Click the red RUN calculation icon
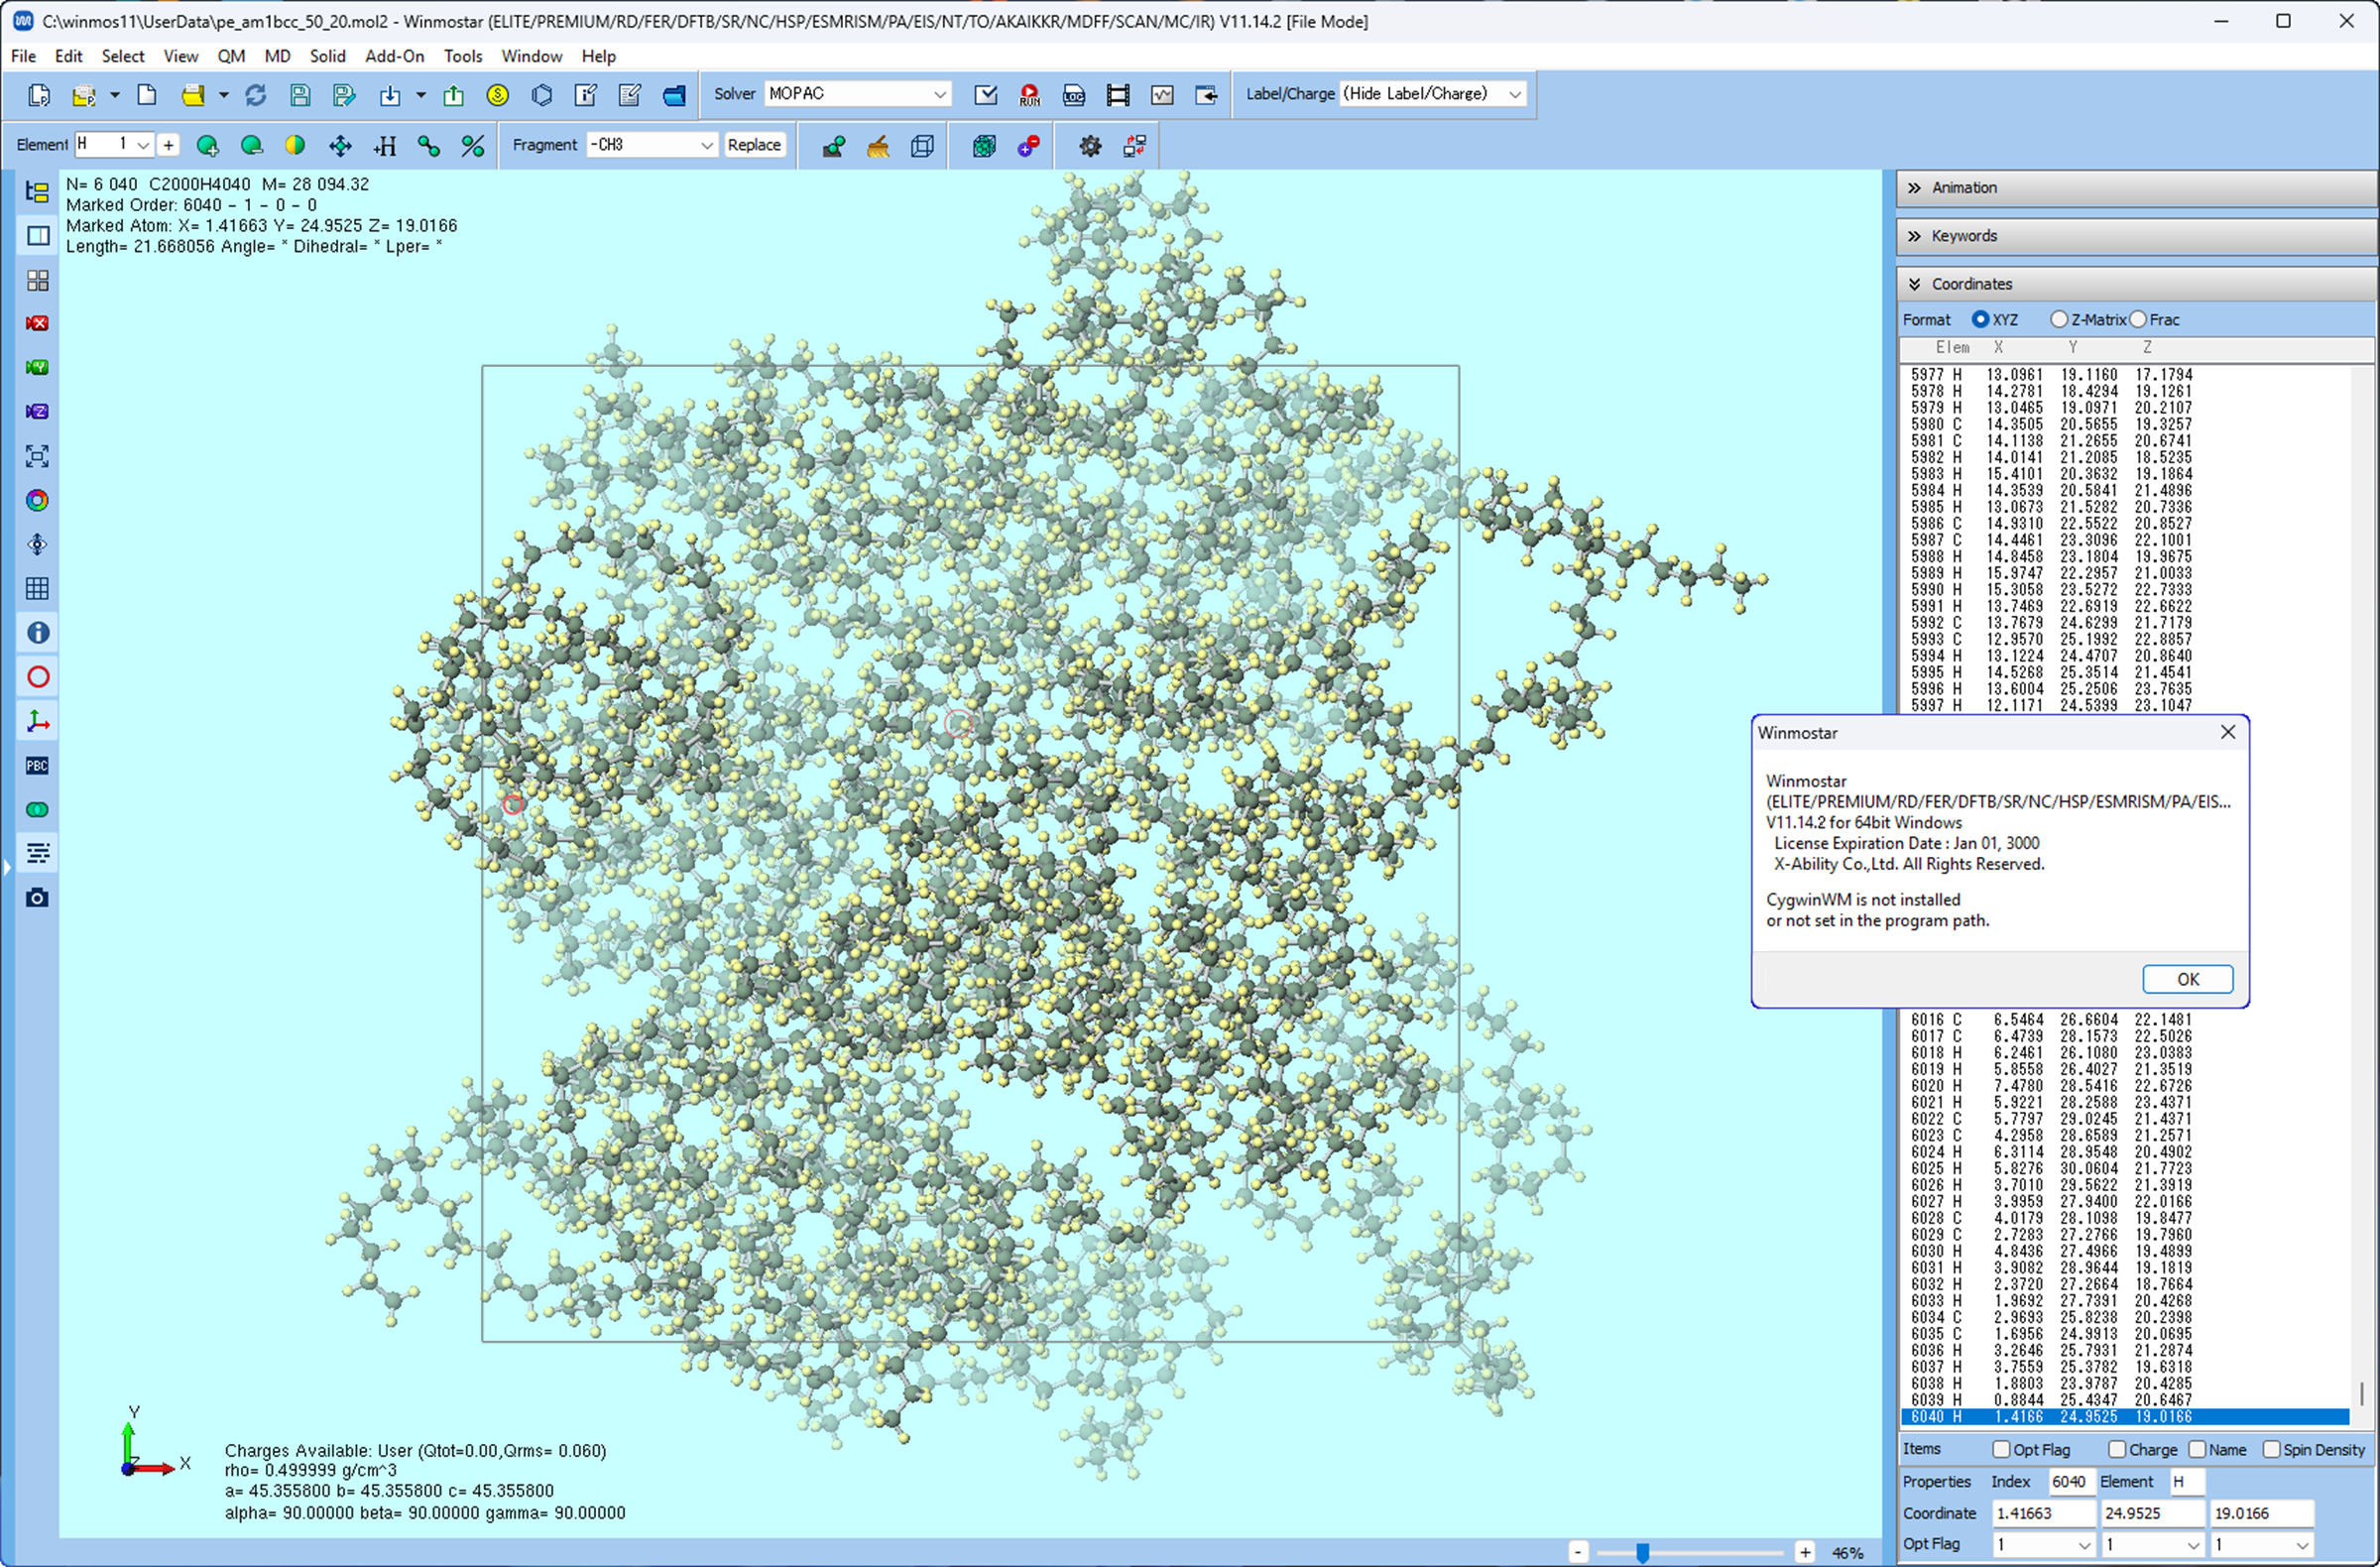Screen dimensions: 2380x1567 [x=1029, y=95]
